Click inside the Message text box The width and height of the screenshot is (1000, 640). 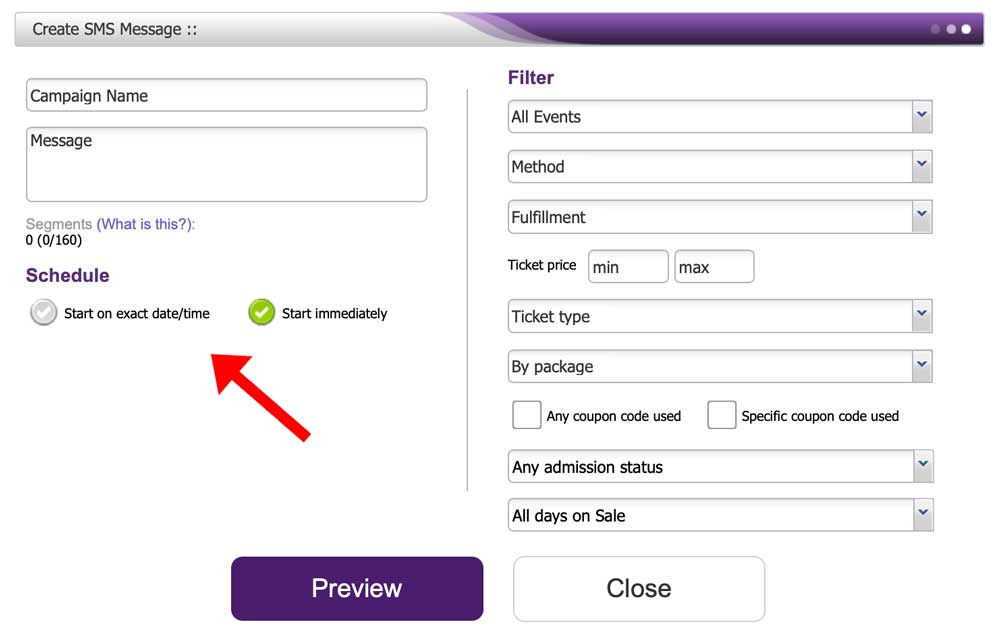[x=226, y=163]
